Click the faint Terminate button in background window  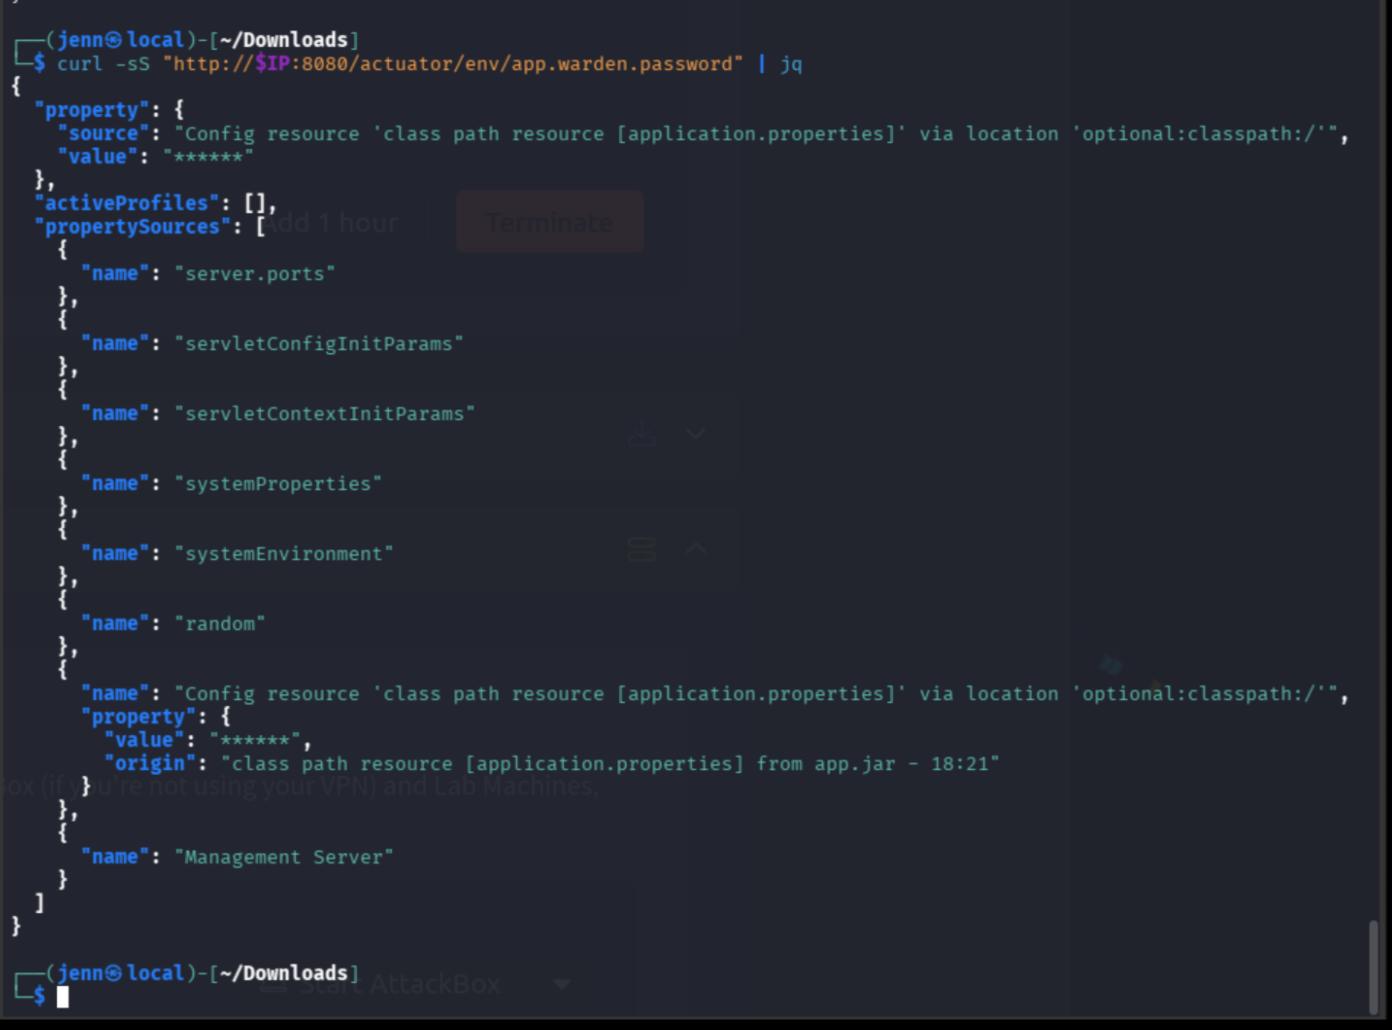[x=550, y=222]
